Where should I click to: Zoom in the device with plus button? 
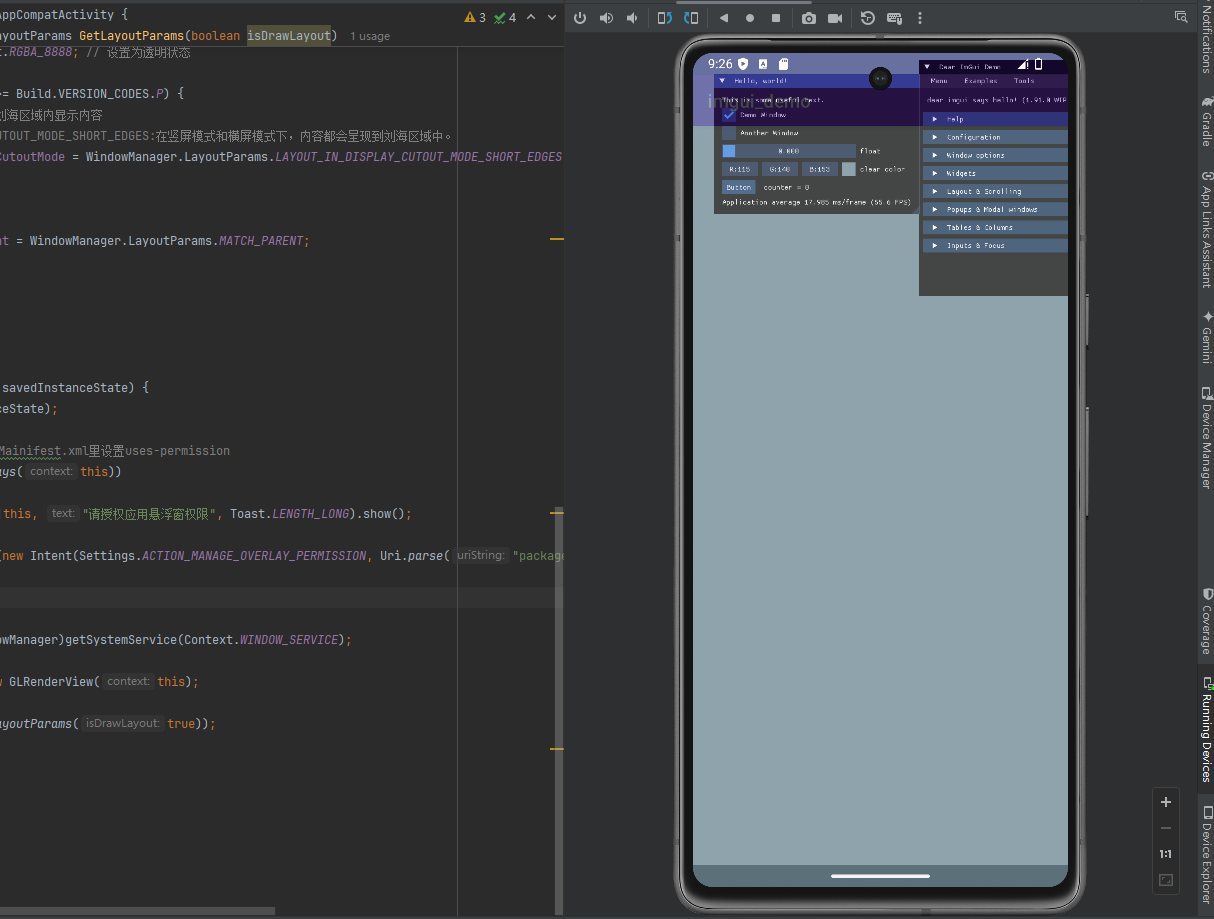click(1165, 802)
